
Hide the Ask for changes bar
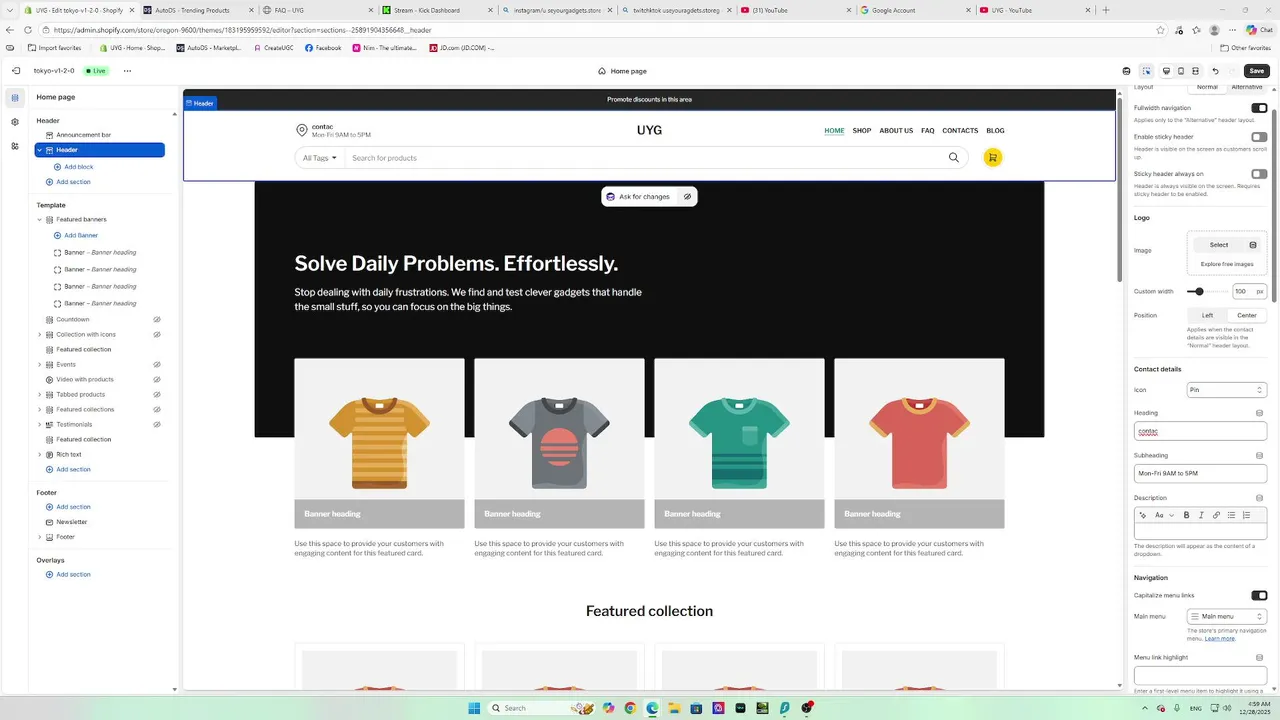click(x=687, y=197)
